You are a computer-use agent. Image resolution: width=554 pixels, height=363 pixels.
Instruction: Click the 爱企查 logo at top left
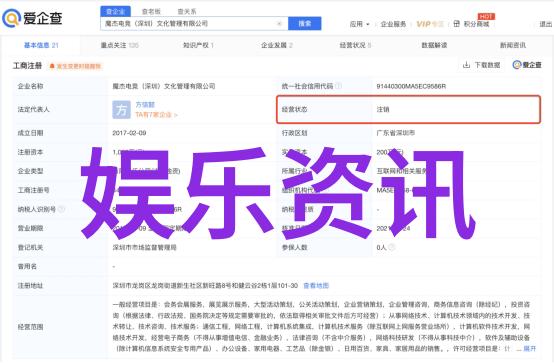coord(33,18)
